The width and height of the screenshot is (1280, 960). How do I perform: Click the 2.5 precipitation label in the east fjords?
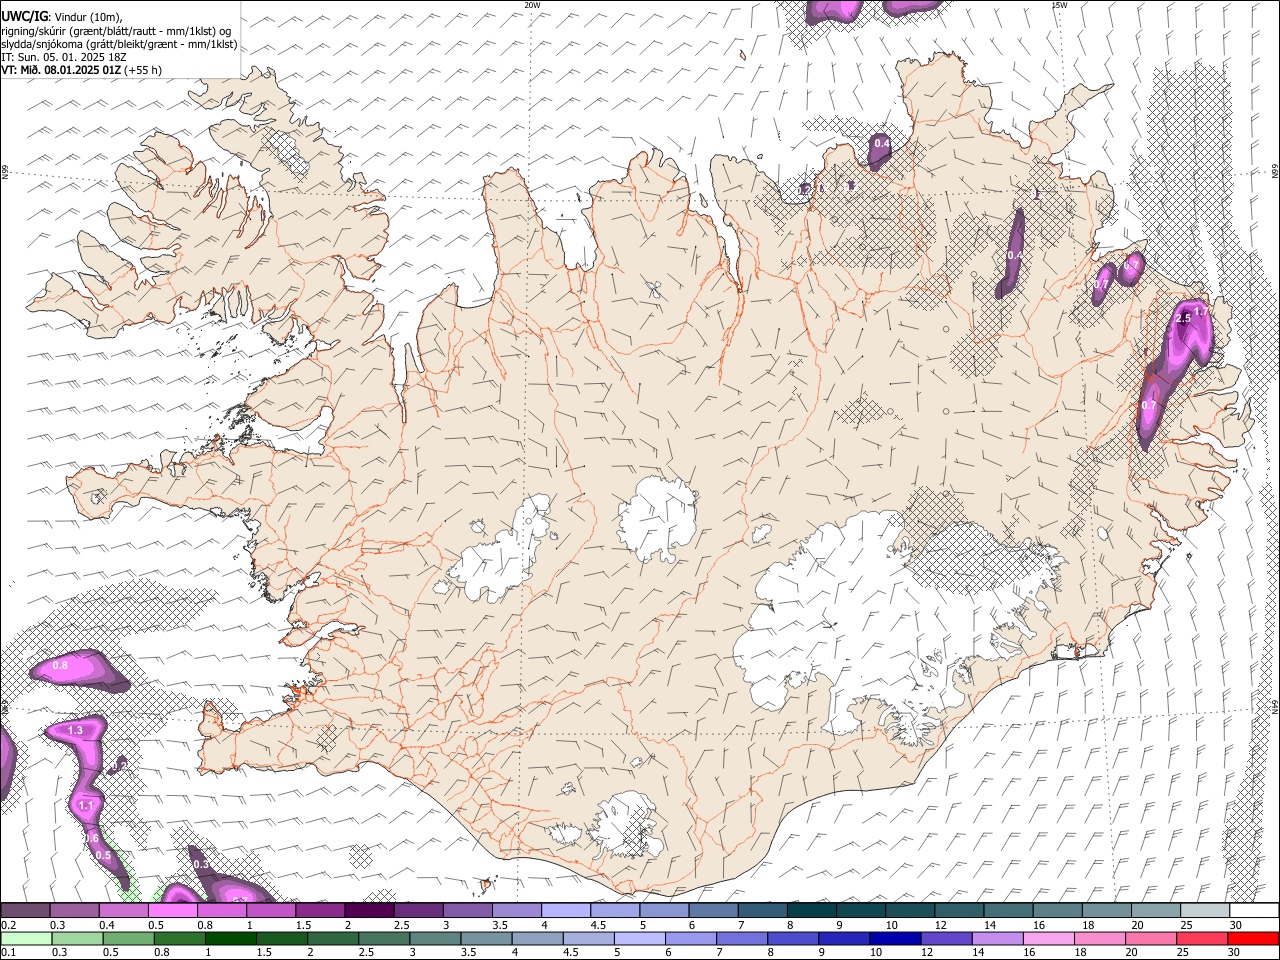point(1184,318)
